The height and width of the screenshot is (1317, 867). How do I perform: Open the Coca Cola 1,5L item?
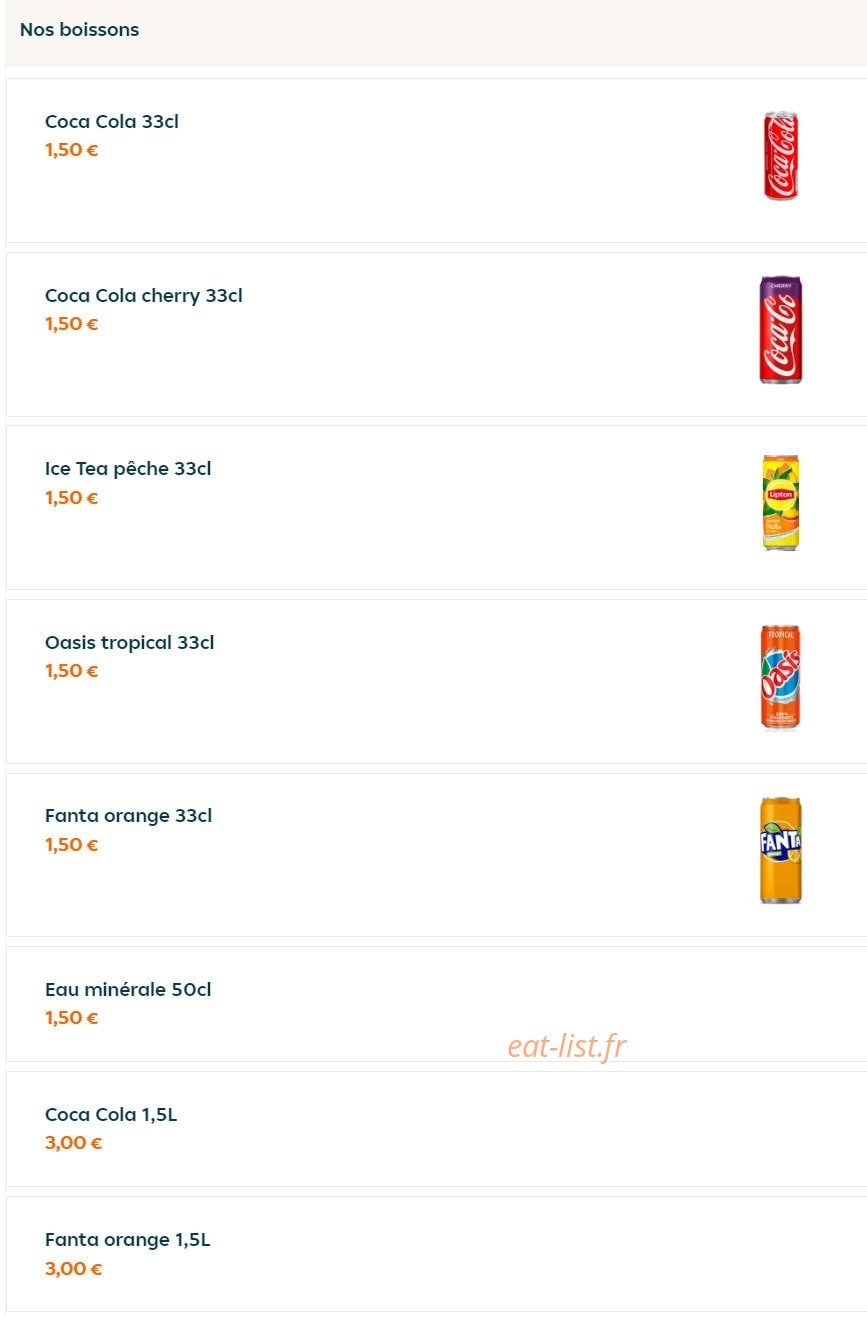(437, 1129)
